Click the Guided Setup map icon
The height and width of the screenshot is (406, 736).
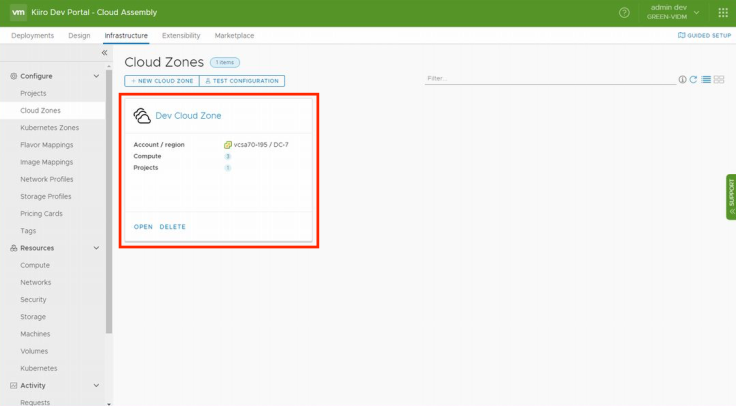[x=682, y=35]
